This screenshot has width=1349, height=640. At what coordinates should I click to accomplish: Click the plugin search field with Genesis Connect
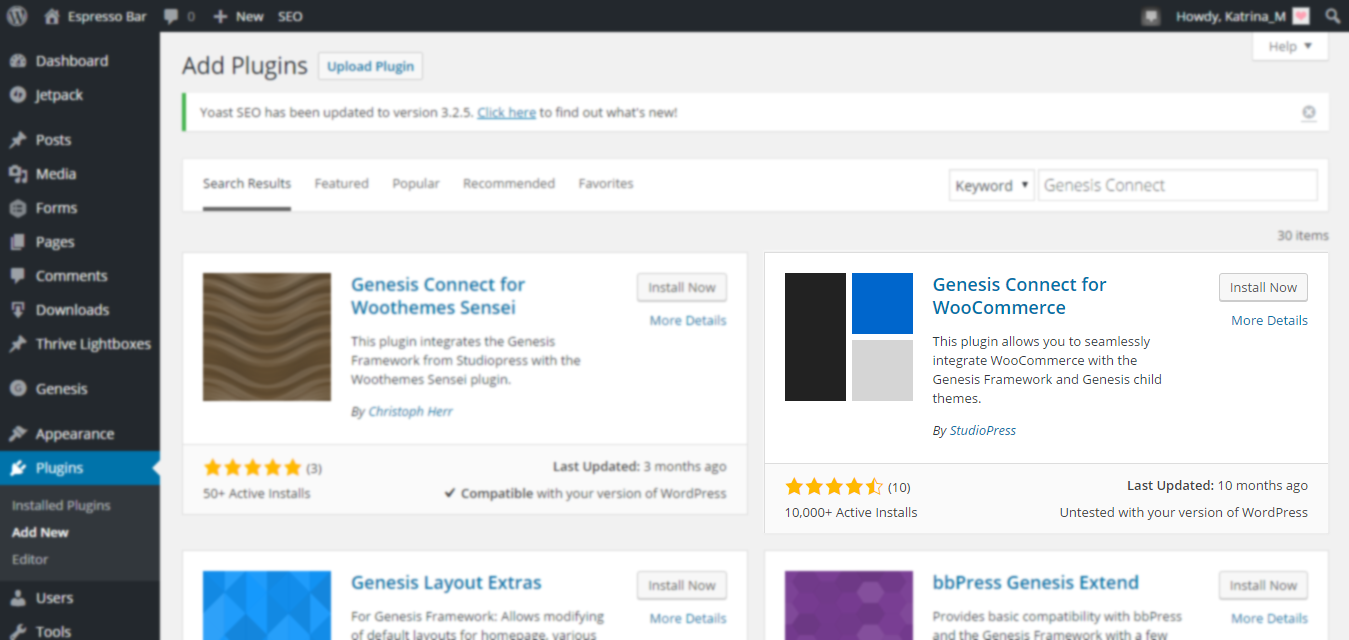tap(1178, 185)
